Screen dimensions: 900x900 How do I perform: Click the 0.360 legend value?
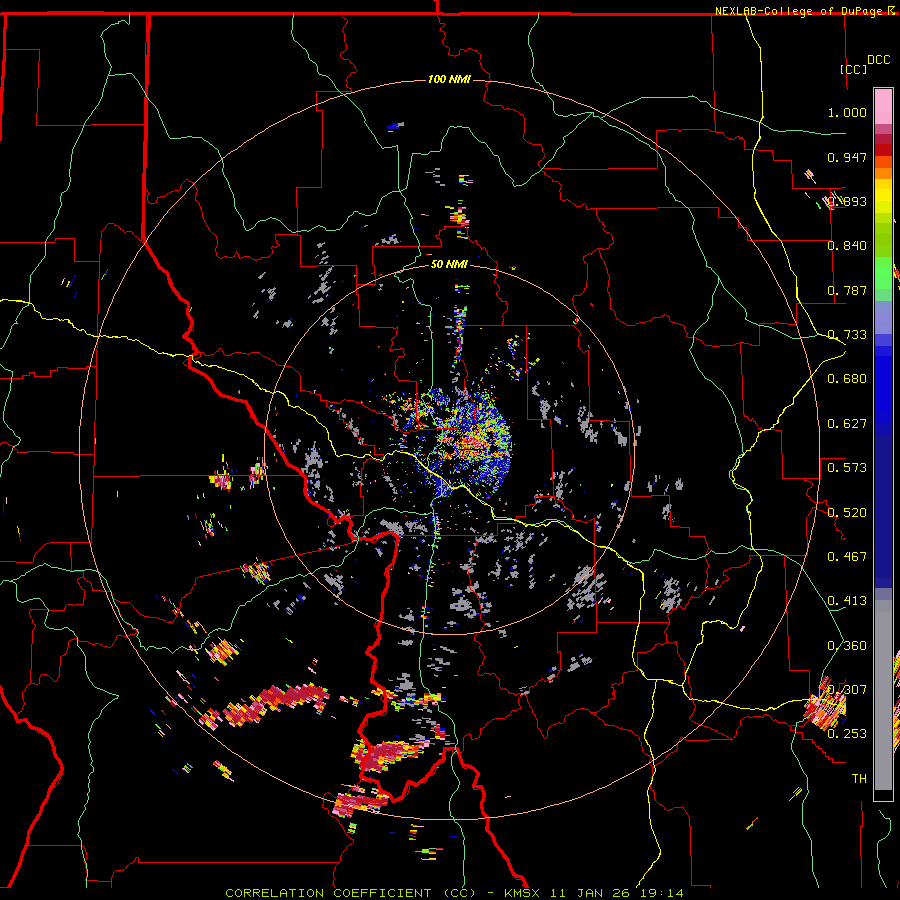point(847,646)
